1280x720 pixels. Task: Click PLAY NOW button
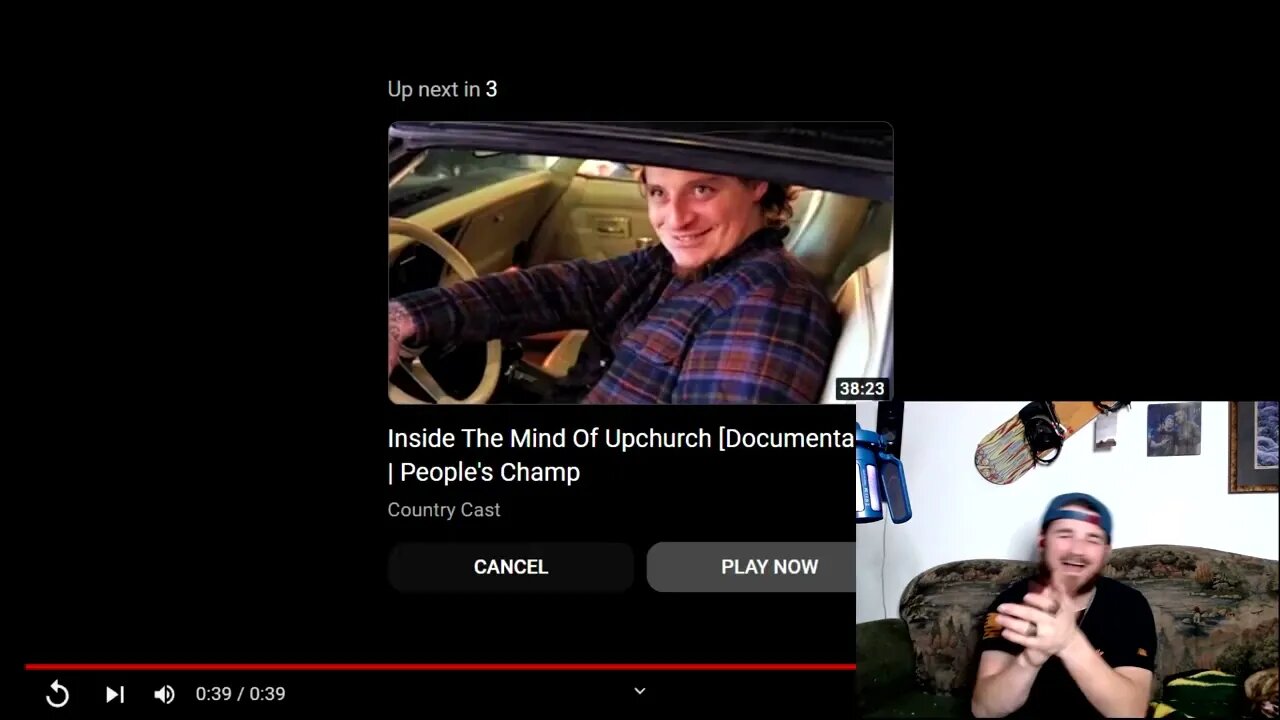pos(751,567)
